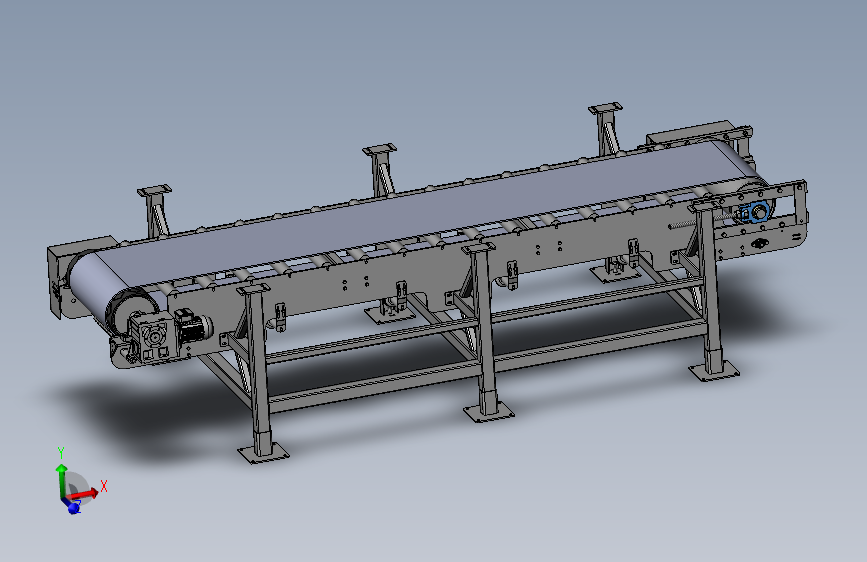Select the blue bearing housing at the tail end
867x562 pixels.
point(754,214)
